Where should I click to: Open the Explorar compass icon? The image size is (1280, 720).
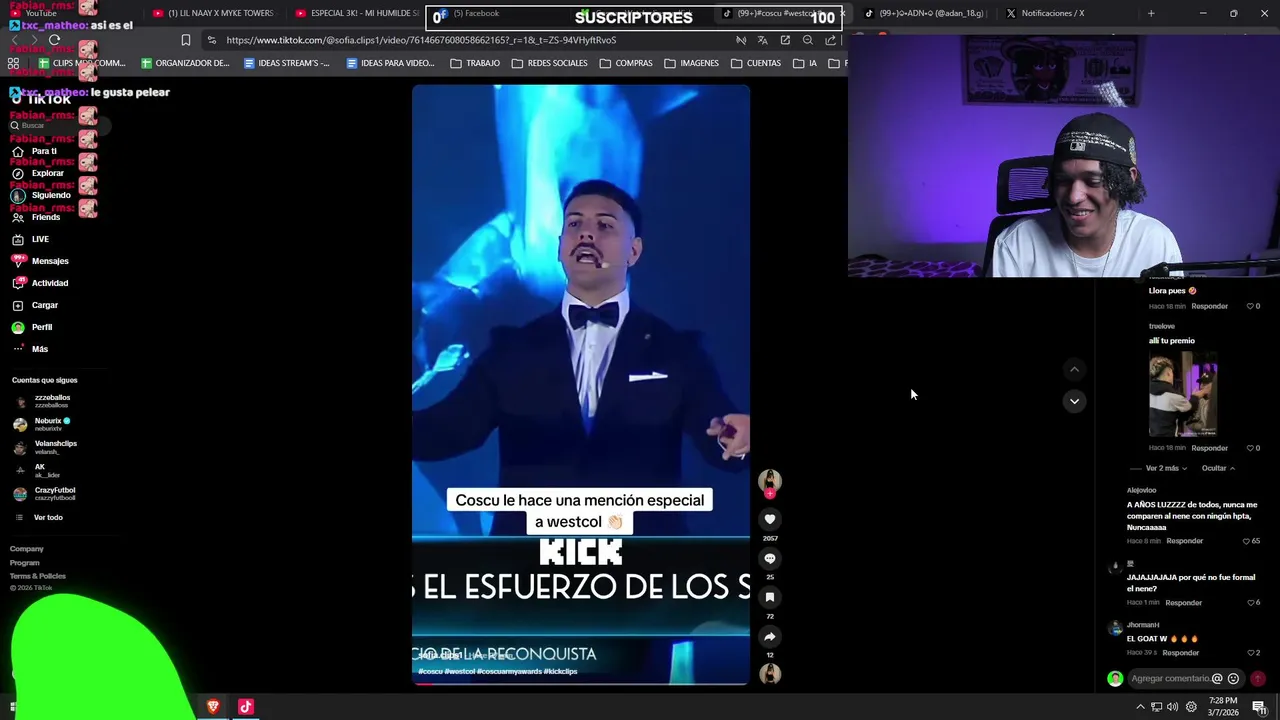(x=18, y=173)
